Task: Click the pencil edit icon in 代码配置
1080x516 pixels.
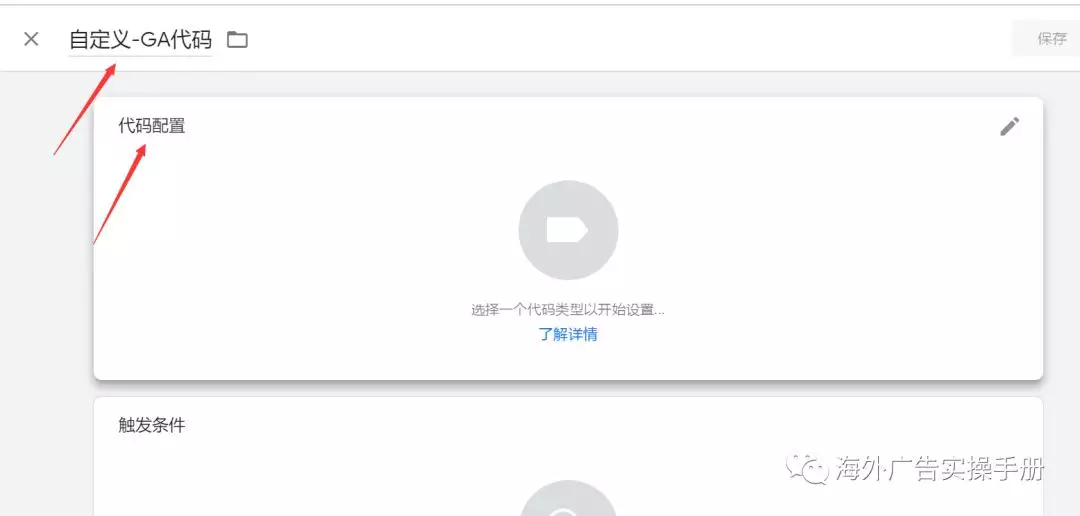Action: [x=1010, y=126]
